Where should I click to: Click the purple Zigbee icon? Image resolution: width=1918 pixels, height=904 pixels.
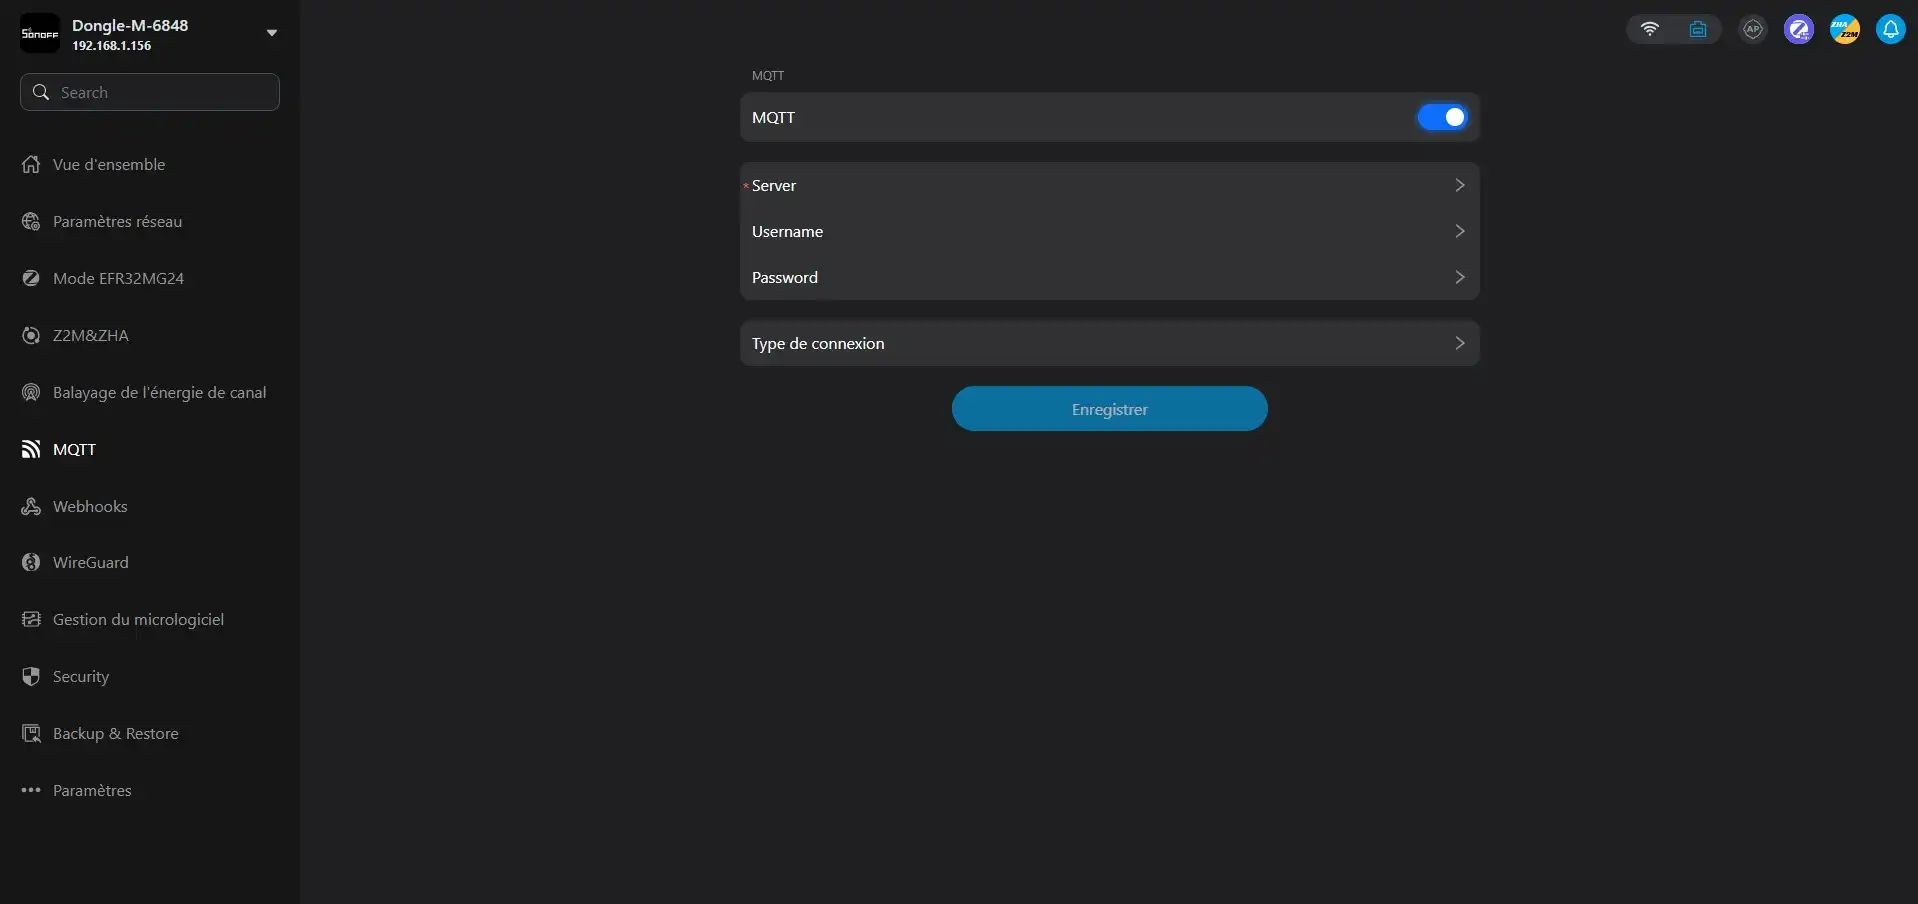click(x=1798, y=29)
